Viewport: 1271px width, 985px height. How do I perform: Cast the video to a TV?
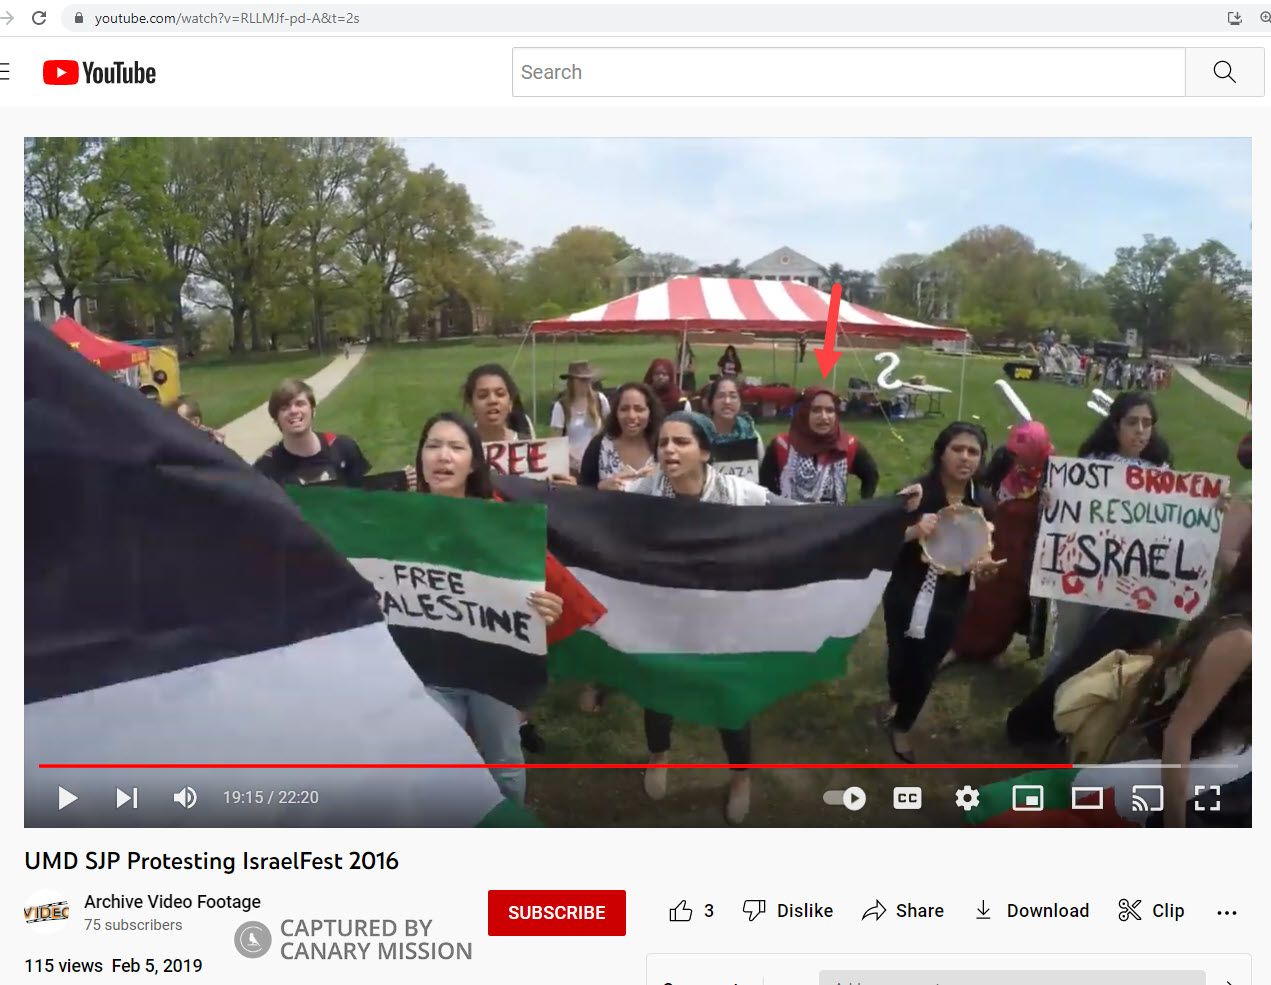tap(1147, 797)
